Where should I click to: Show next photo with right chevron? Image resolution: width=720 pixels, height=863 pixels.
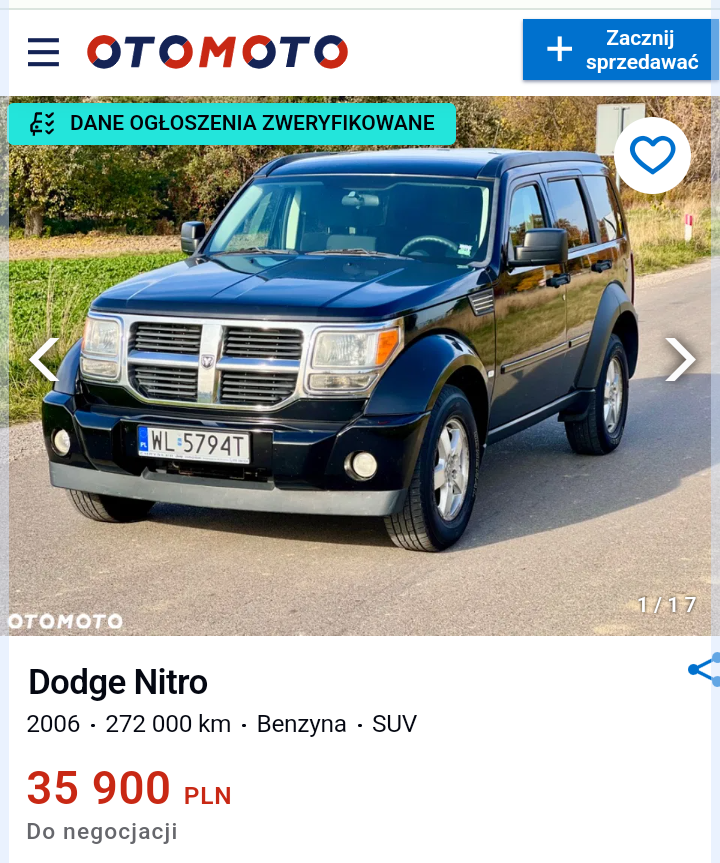click(680, 359)
